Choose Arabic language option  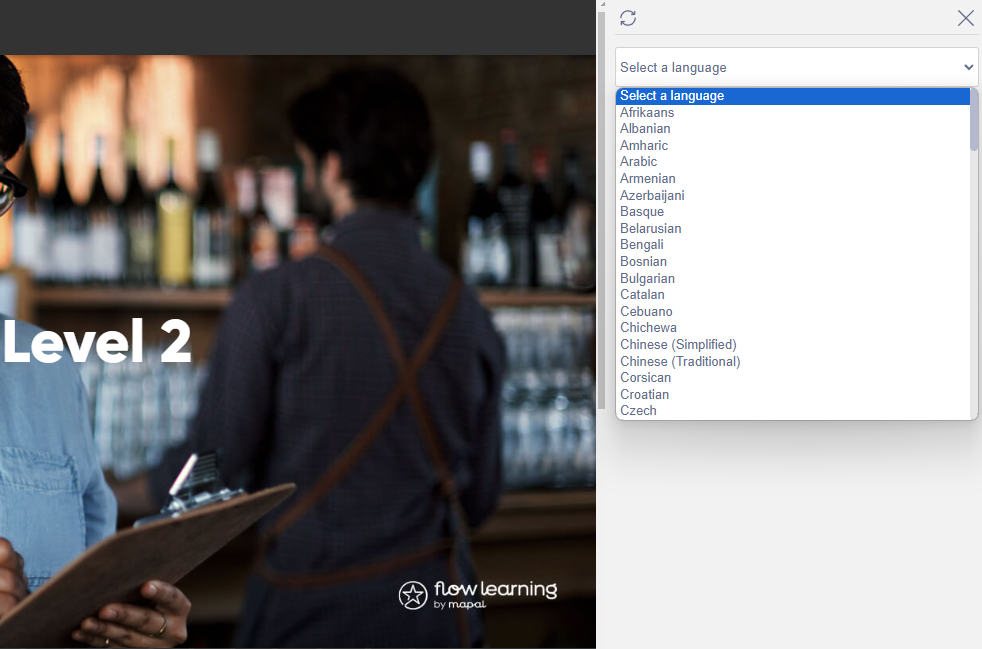[x=792, y=162]
